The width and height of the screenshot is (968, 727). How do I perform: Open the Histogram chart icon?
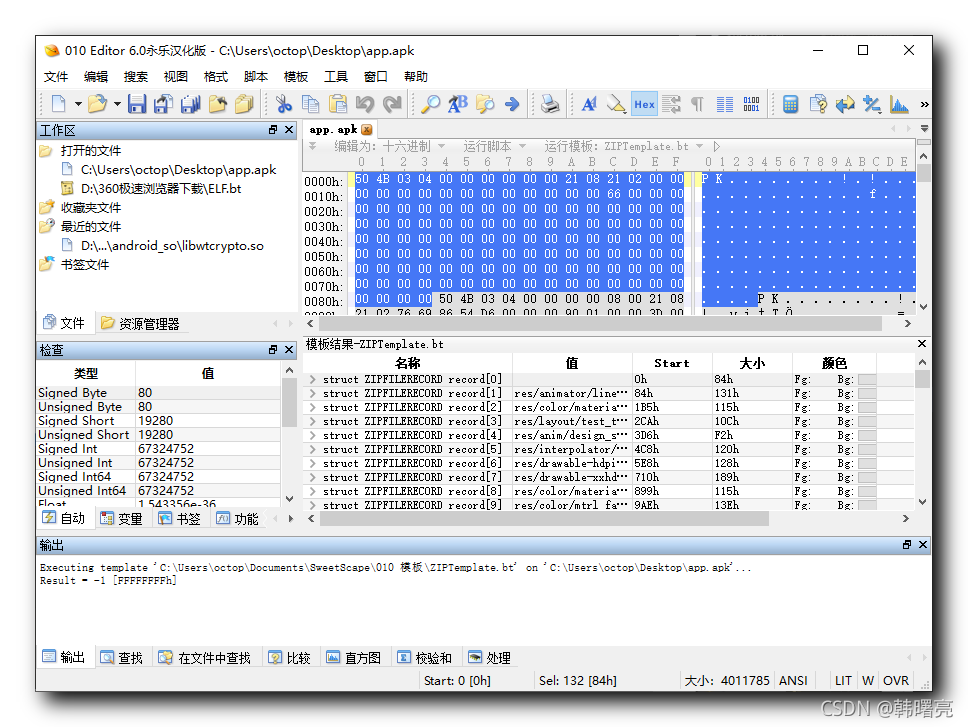[x=899, y=104]
